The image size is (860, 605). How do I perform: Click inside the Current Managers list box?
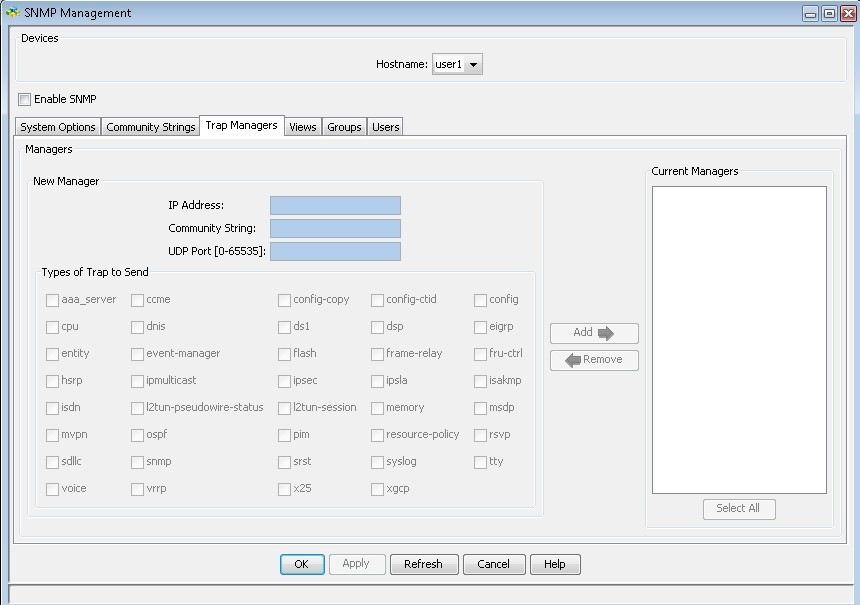point(739,340)
